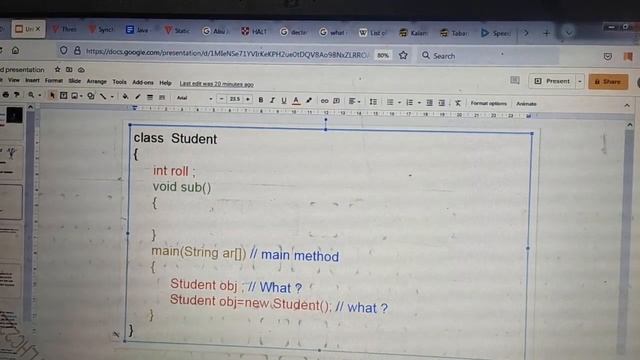Viewport: 640px width, 360px height.
Task: Bookmark this page with the star icon
Action: [403, 55]
